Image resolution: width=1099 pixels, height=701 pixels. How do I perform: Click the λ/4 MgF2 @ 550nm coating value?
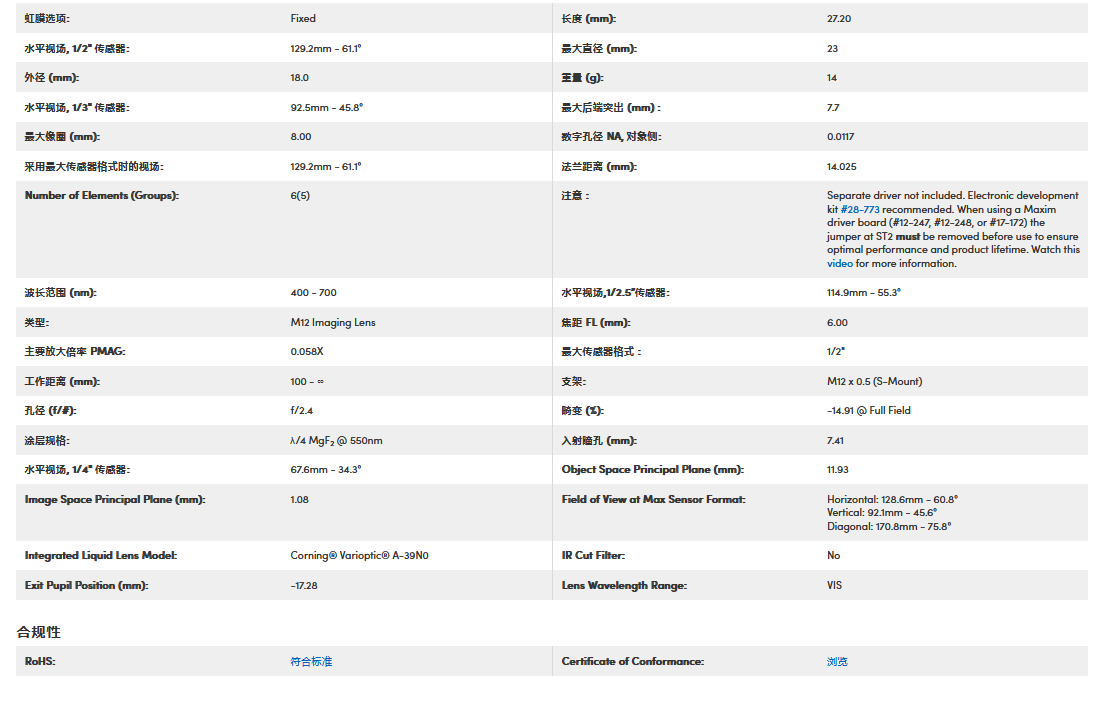(x=336, y=440)
